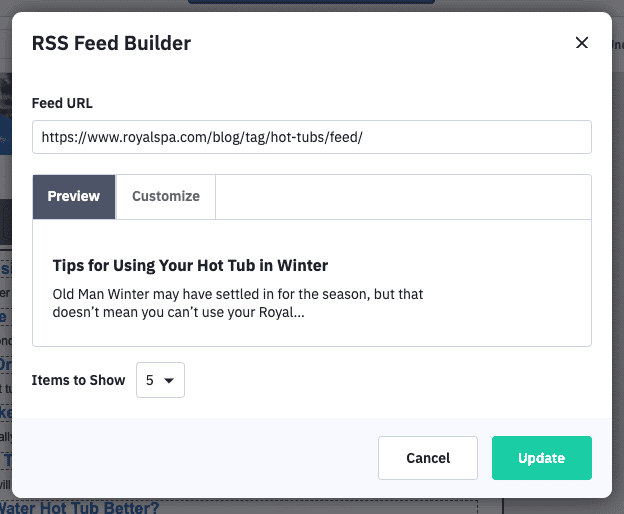624x514 pixels.
Task: Switch to the Preview tab
Action: click(x=74, y=196)
